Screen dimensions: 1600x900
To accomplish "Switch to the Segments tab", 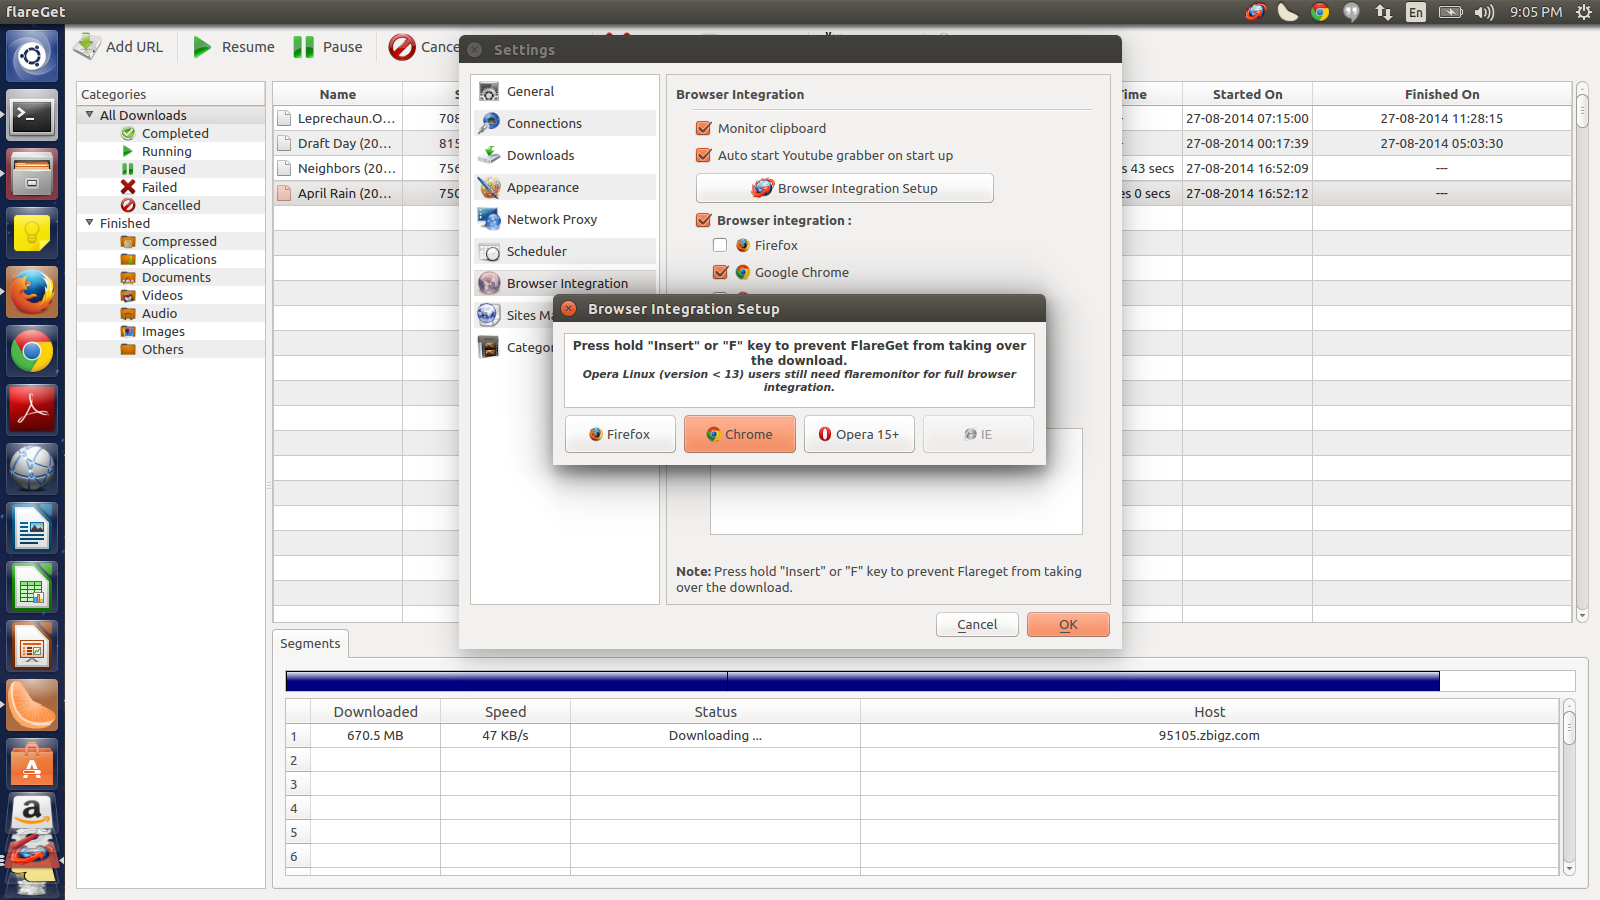I will pos(310,643).
